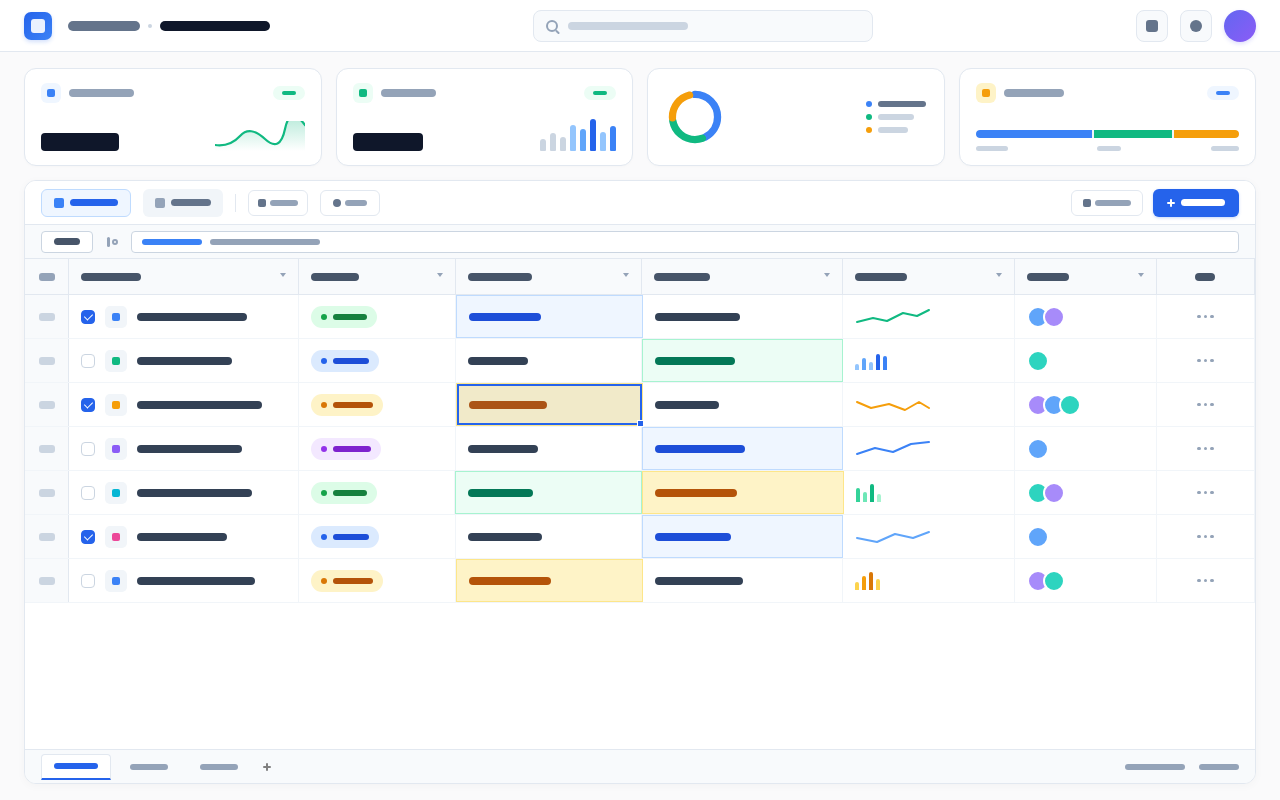Click into the formula input field
Screen dimensions: 1280x800
click(685, 242)
